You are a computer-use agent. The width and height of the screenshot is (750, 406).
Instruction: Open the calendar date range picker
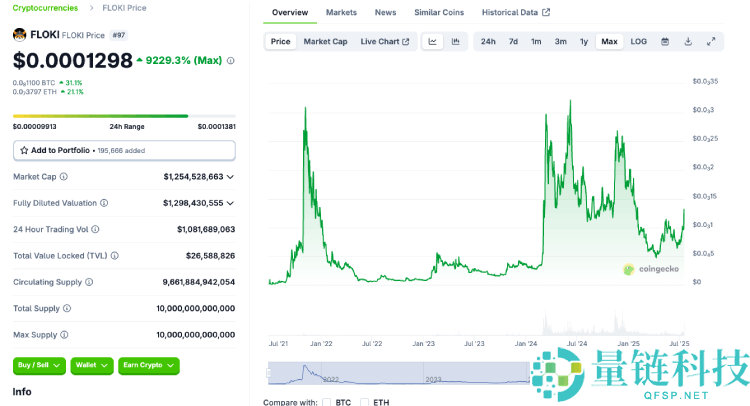tap(665, 41)
